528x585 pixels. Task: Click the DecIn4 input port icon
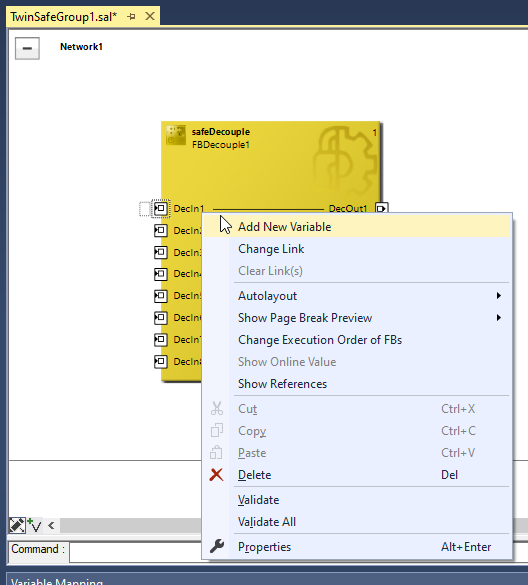tap(161, 274)
